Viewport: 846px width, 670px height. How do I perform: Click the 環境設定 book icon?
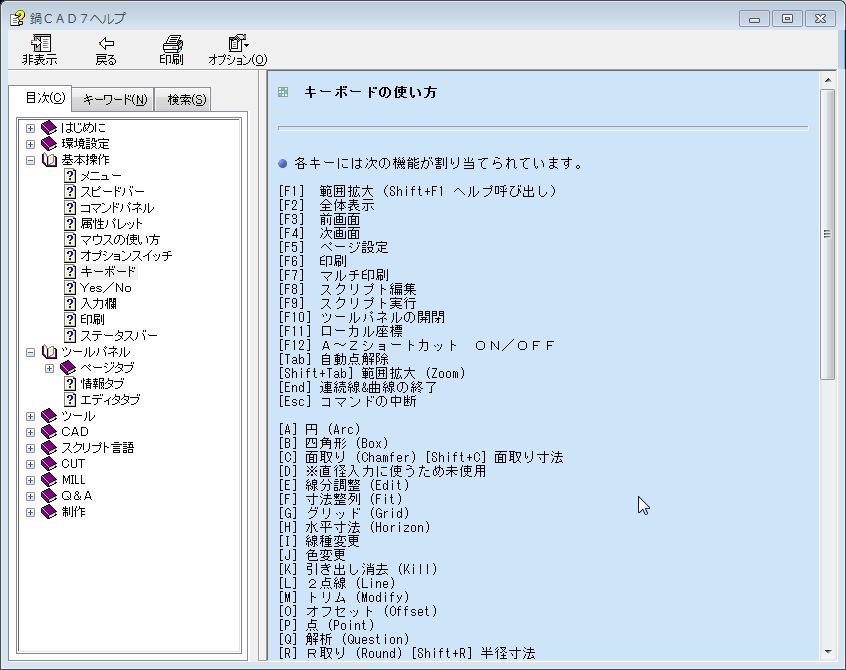tap(49, 143)
